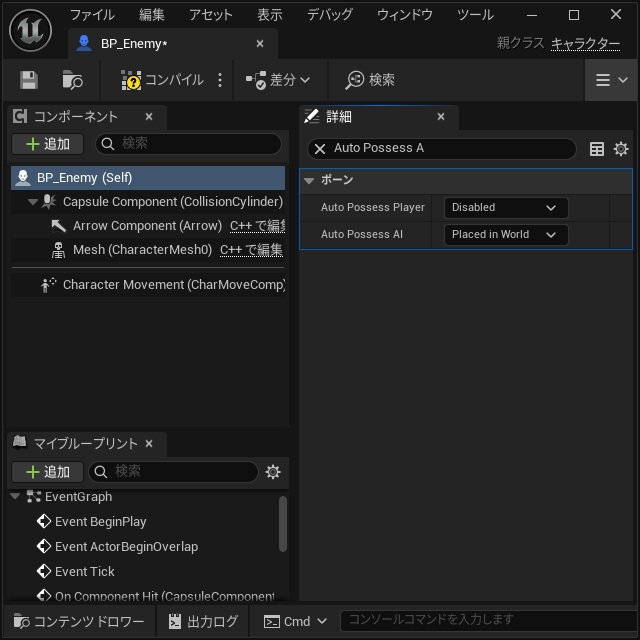The height and width of the screenshot is (640, 640).
Task: Click 追加 button in My Blueprint panel
Action: tap(48, 472)
